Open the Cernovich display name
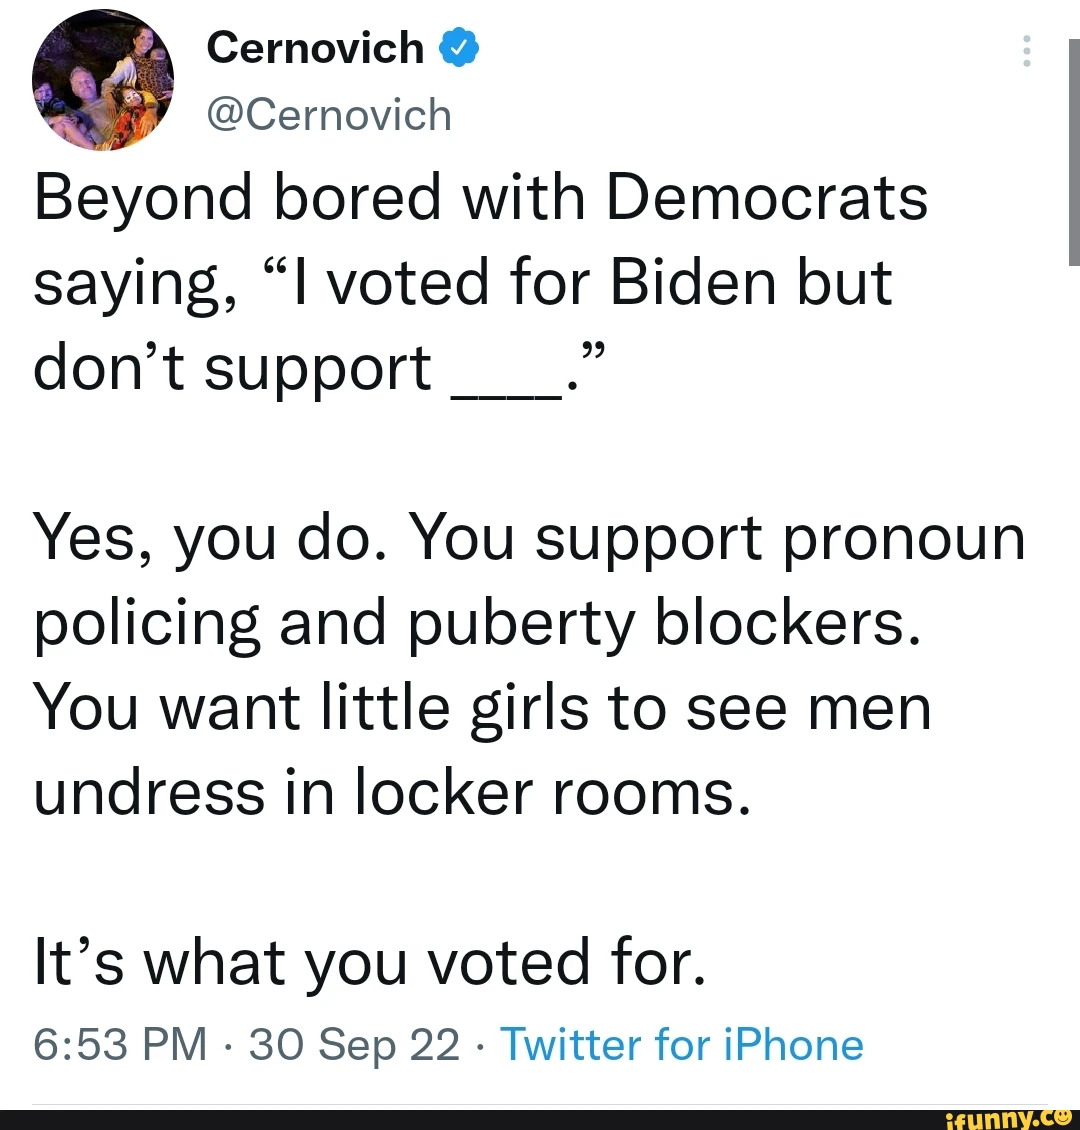Image resolution: width=1080 pixels, height=1130 pixels. [315, 48]
